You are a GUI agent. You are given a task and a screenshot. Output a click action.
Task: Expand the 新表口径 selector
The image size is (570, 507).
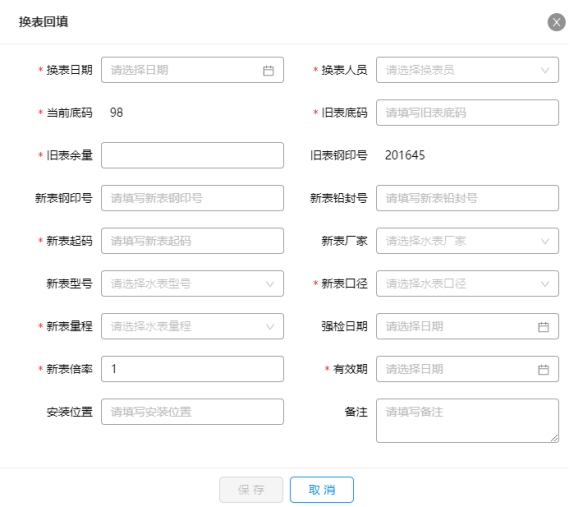467,283
